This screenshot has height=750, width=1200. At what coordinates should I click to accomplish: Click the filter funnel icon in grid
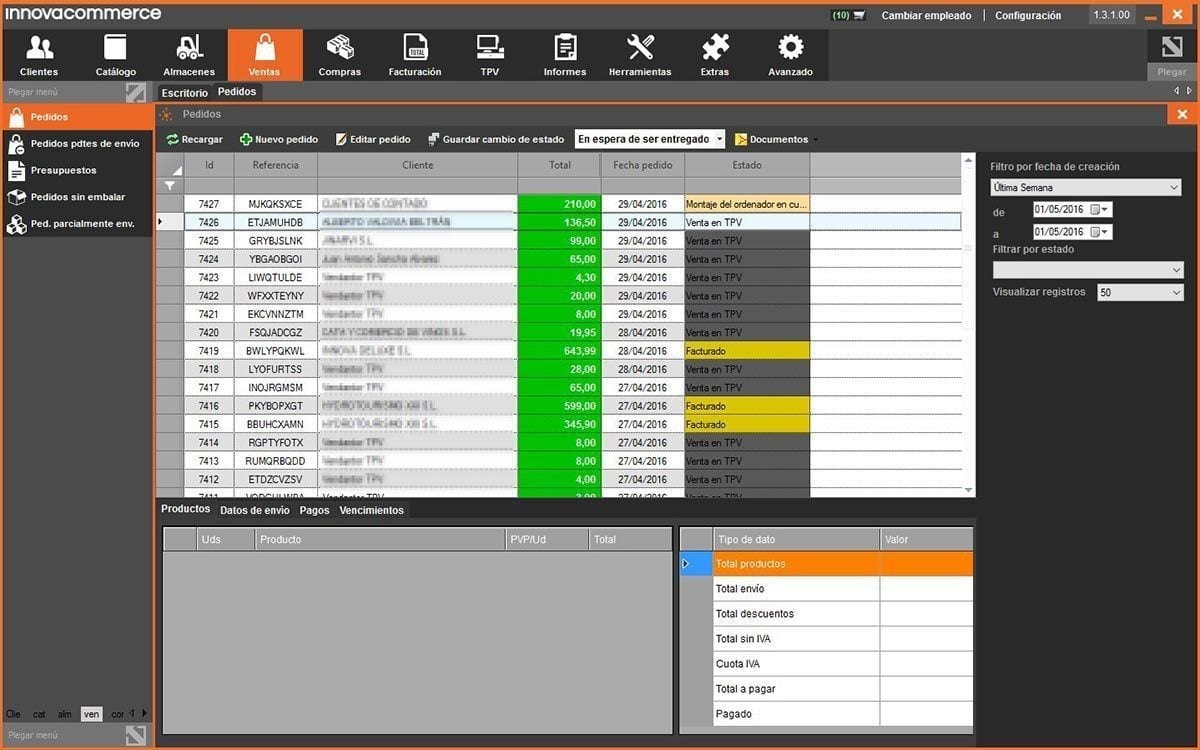coord(170,186)
